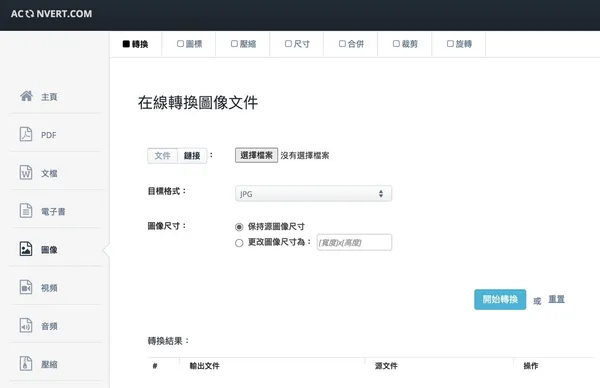Switch to the 裁剪 tab
Screen dimensions: 600x388
click(x=405, y=44)
